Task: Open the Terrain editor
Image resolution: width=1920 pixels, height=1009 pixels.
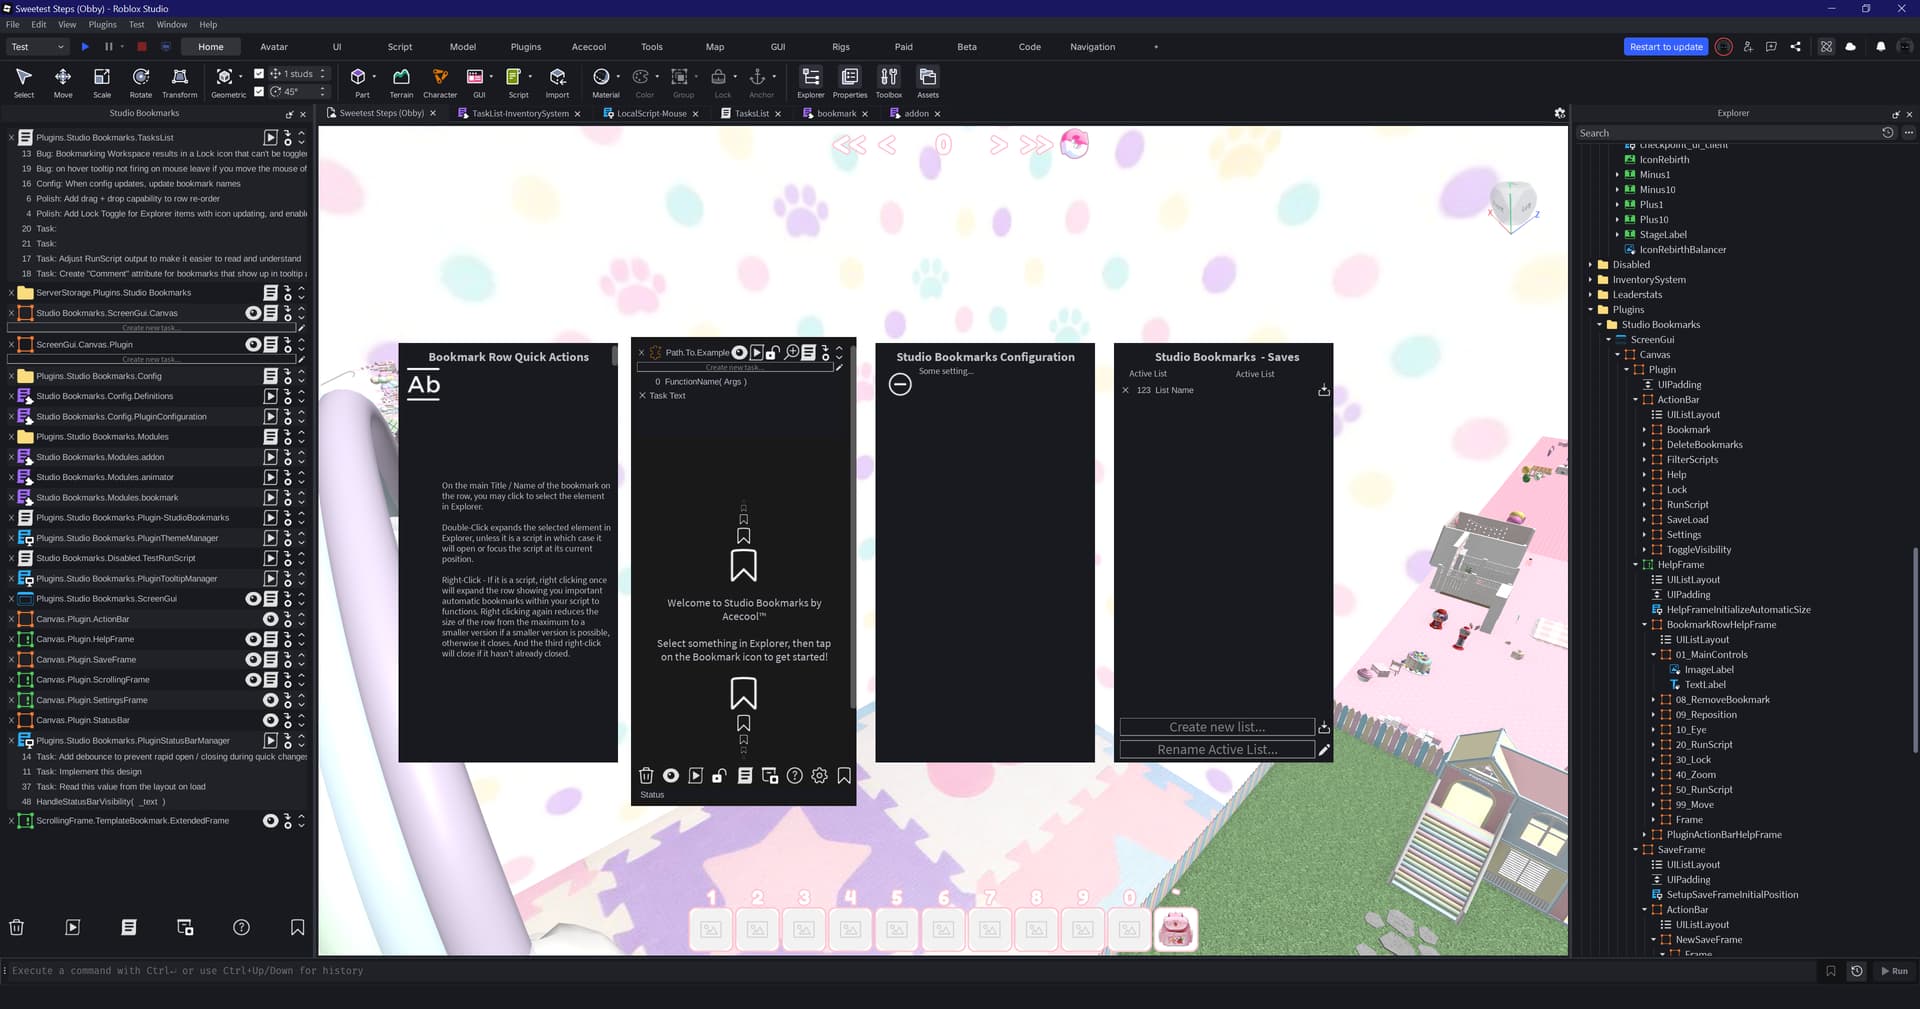Action: click(x=401, y=82)
